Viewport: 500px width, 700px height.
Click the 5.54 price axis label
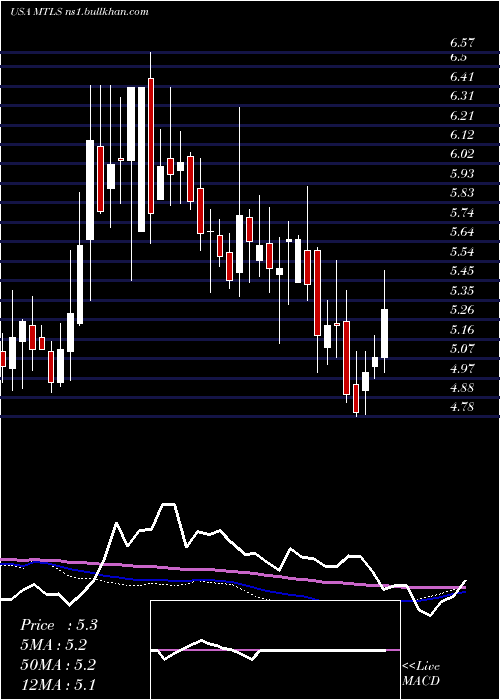(x=462, y=252)
